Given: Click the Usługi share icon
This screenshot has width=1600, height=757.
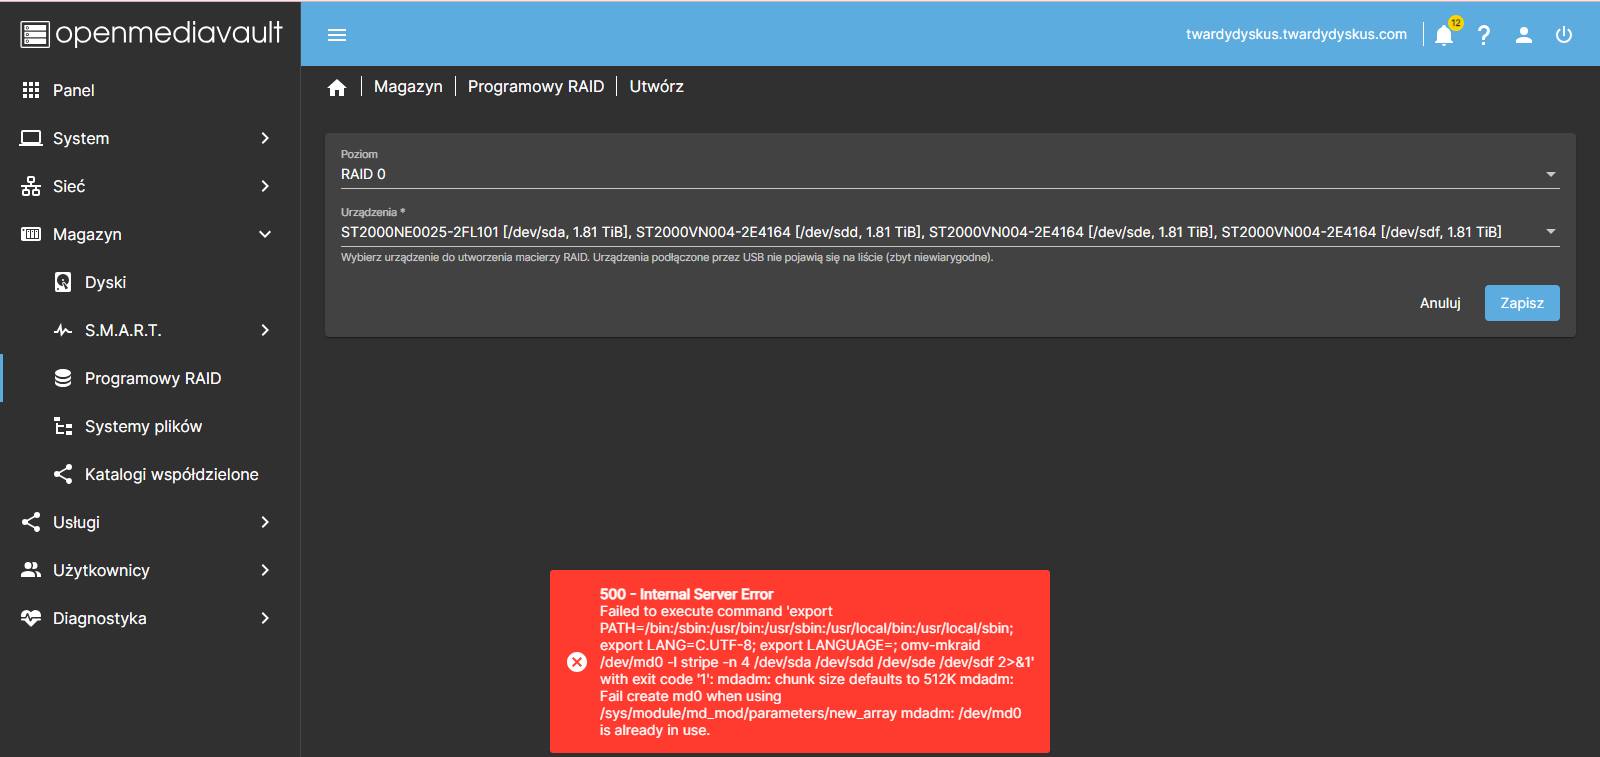Looking at the screenshot, I should 31,522.
